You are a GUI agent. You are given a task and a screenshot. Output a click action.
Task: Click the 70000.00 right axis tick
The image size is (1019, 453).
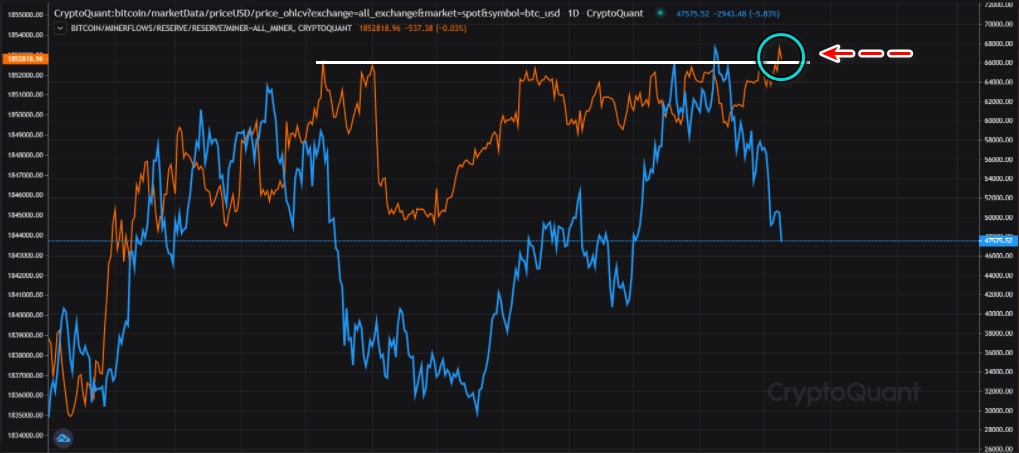pos(998,24)
